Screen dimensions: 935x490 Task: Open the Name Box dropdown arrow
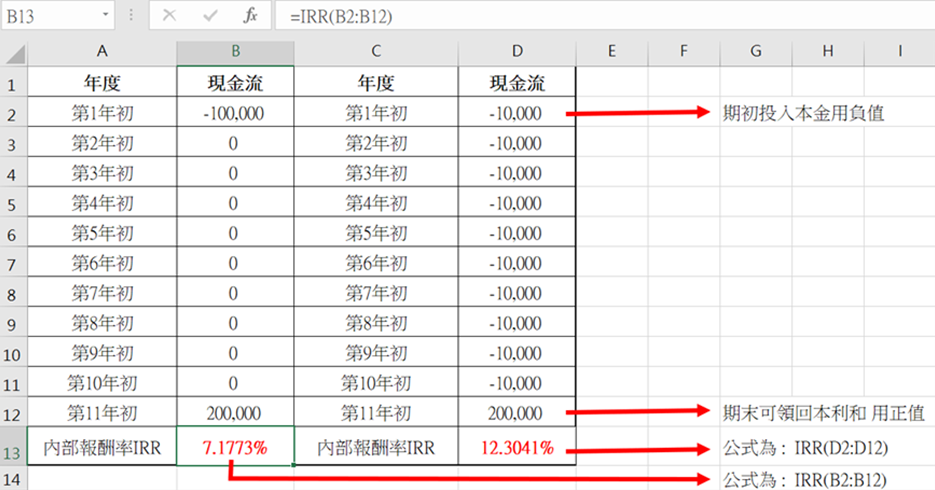pyautogui.click(x=106, y=14)
